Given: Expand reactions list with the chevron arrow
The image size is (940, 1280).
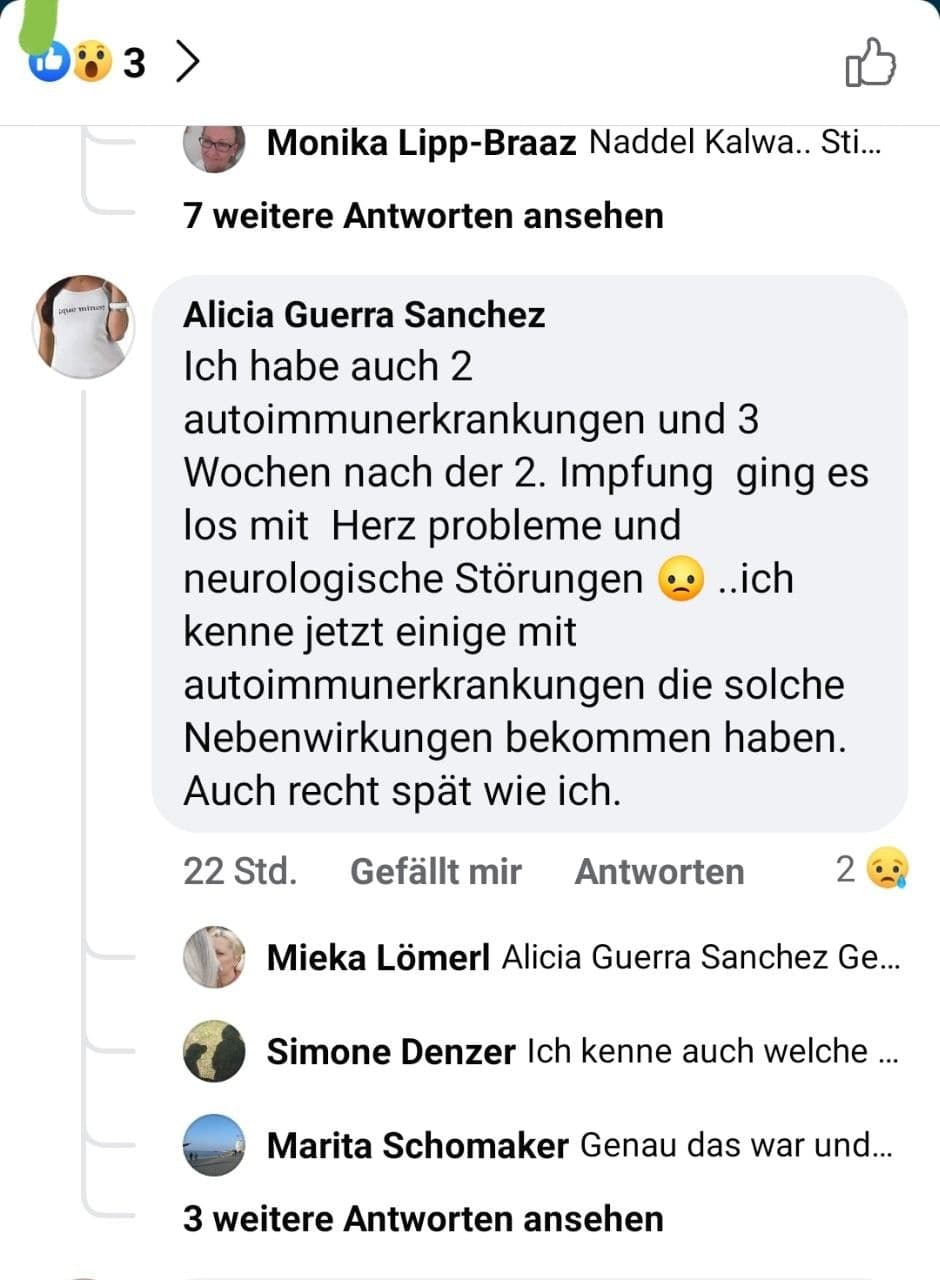Looking at the screenshot, I should coord(187,63).
